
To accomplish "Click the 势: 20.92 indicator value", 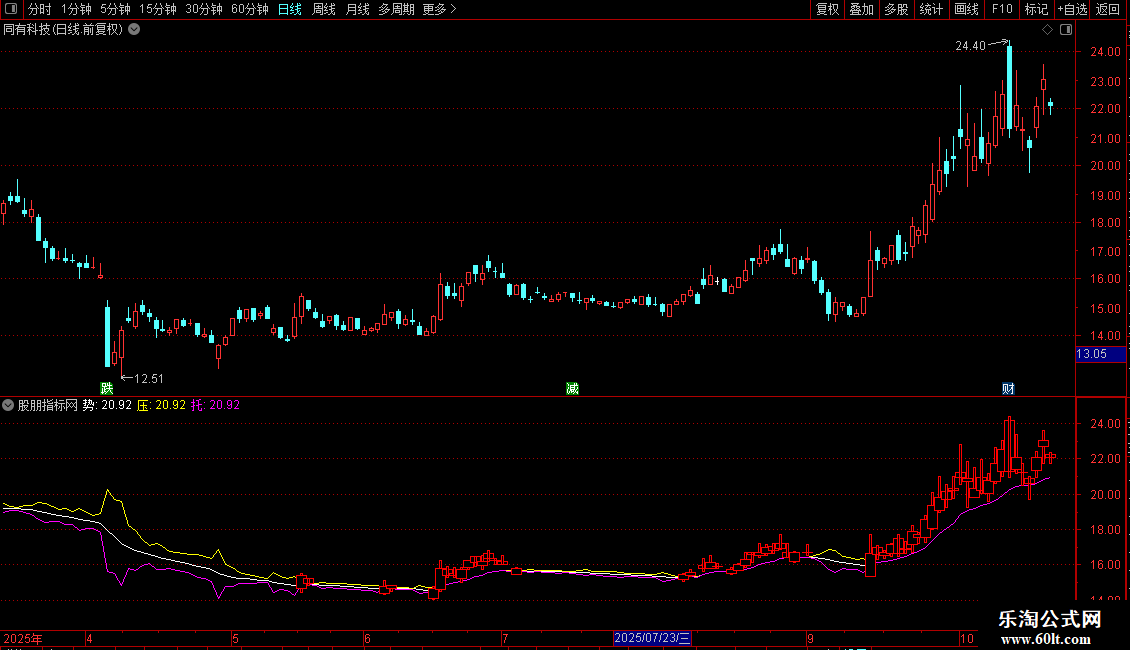I will click(107, 405).
